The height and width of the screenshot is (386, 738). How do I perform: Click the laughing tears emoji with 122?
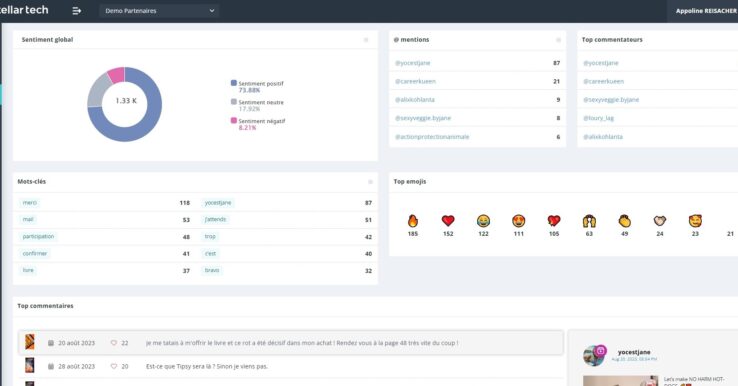[483, 221]
